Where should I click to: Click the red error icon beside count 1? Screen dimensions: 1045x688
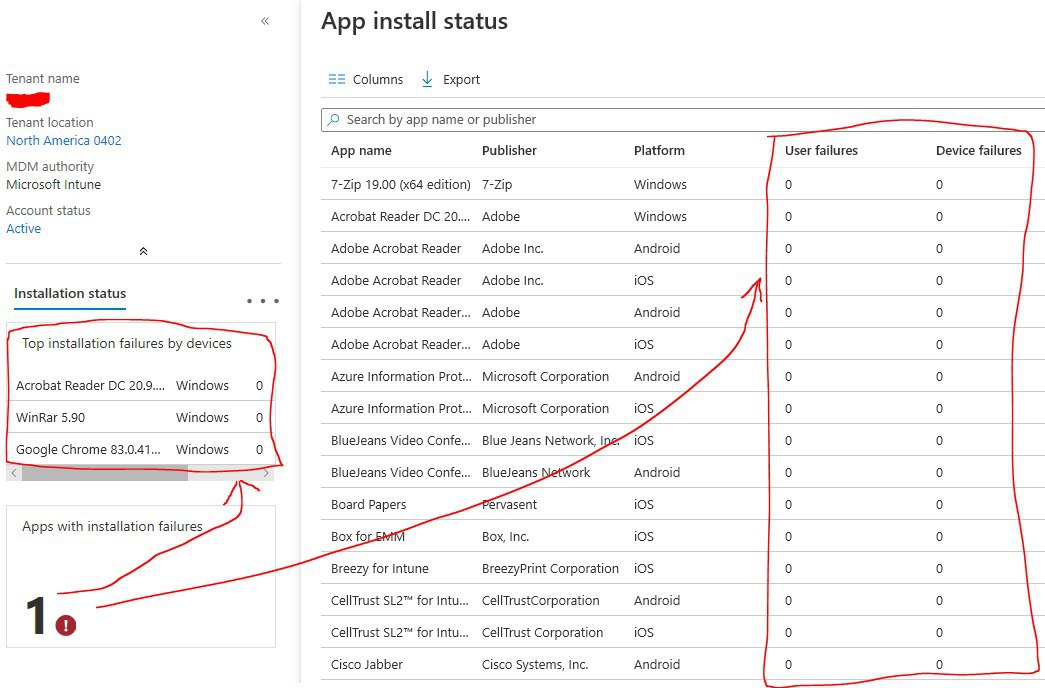tap(66, 625)
